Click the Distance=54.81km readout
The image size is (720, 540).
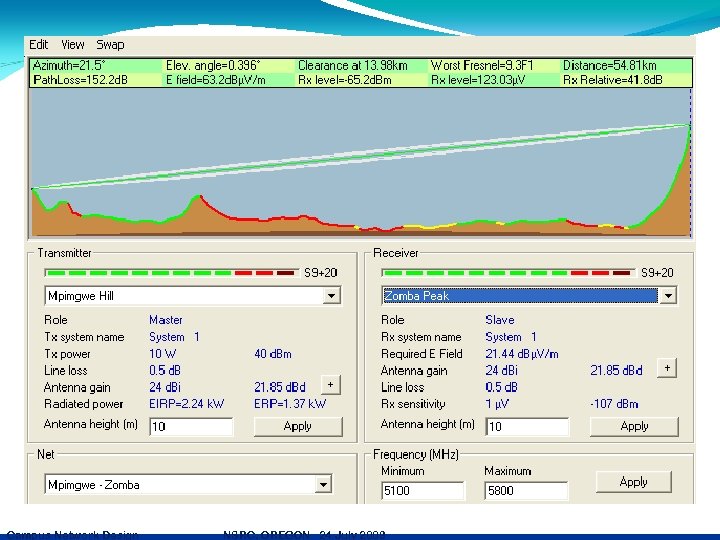click(x=609, y=65)
